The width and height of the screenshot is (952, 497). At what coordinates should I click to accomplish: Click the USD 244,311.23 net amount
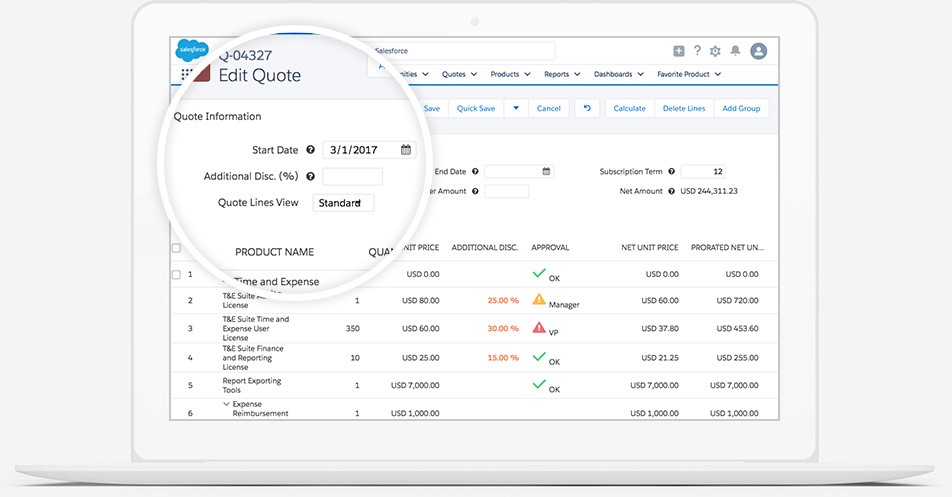click(x=709, y=191)
